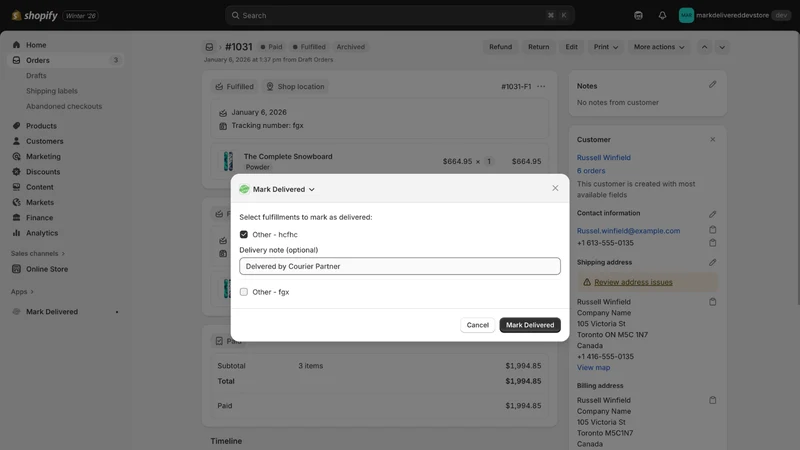
Task: Click the orders breadcrumb icon before #1031
Action: pos(209,47)
